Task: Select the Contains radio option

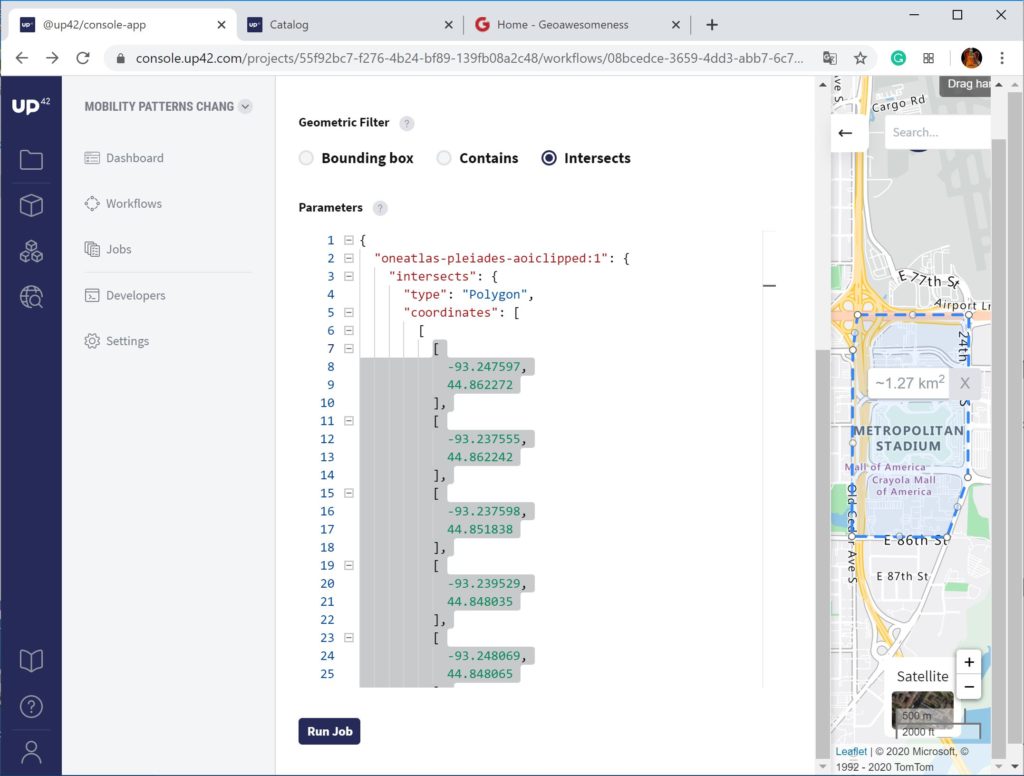Action: (x=443, y=158)
